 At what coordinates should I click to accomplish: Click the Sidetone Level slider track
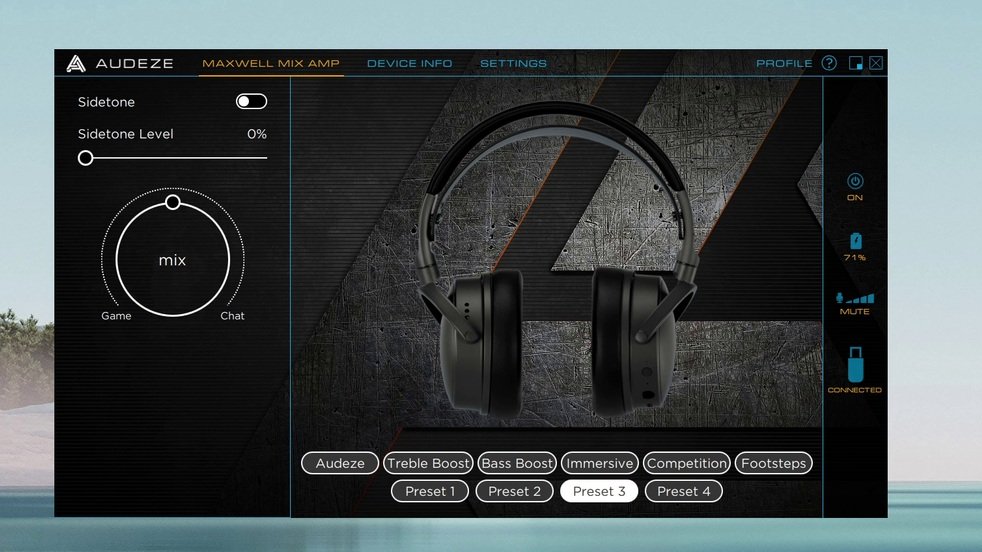click(x=173, y=158)
